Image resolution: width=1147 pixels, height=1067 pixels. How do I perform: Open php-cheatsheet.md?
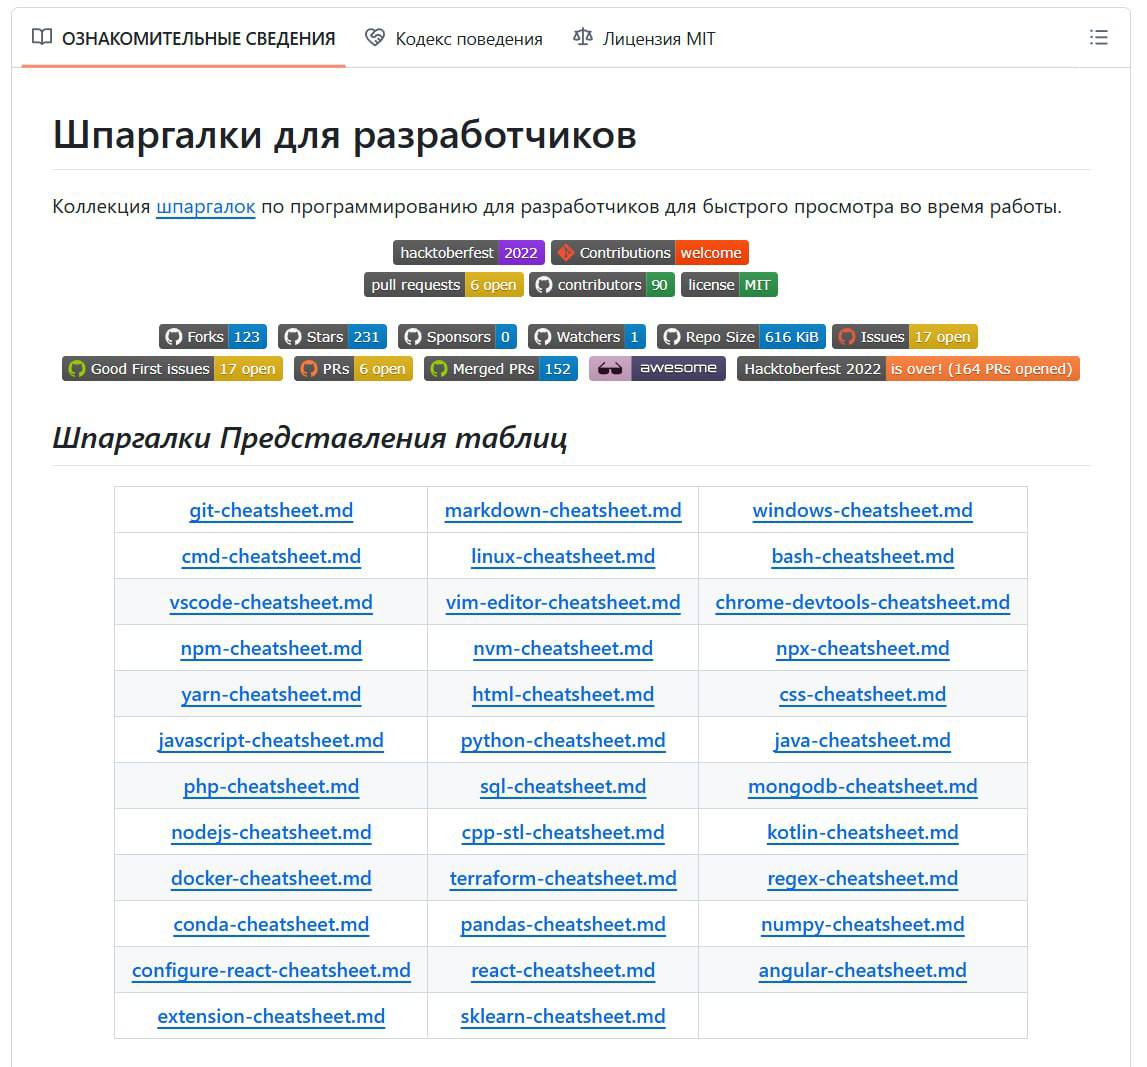[x=271, y=787]
